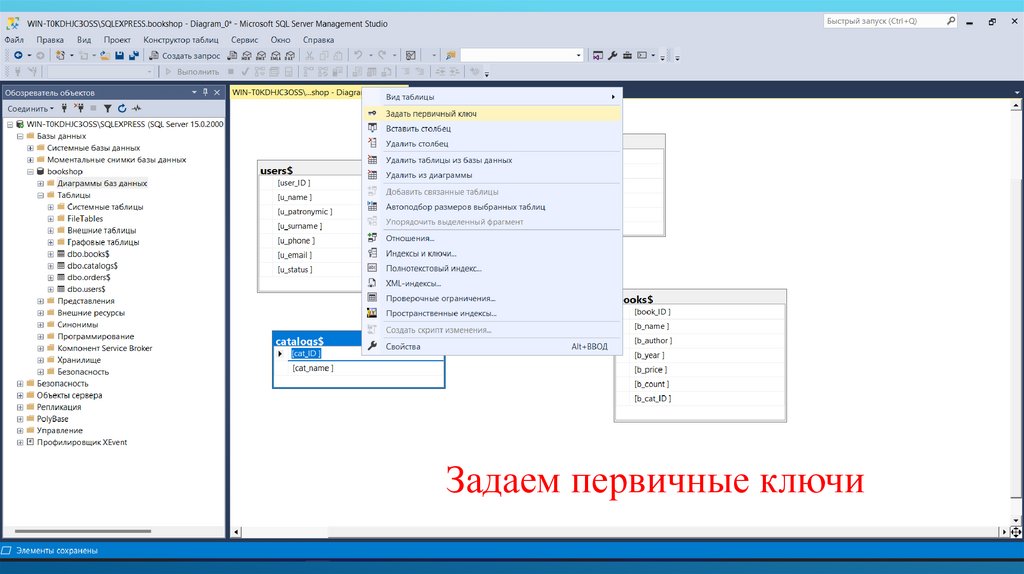Image resolution: width=1024 pixels, height=574 pixels.
Task: Select dbo.catalogs$ in the tree
Action: 92,266
